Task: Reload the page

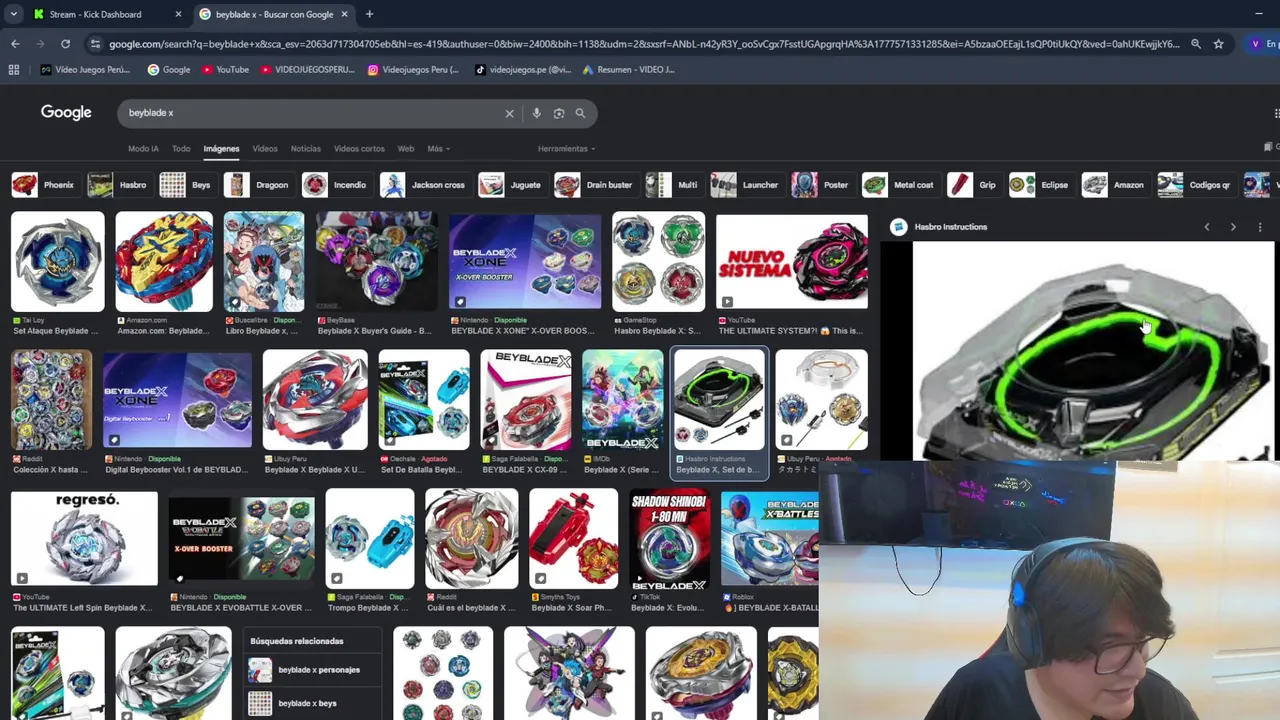Action: tap(65, 44)
